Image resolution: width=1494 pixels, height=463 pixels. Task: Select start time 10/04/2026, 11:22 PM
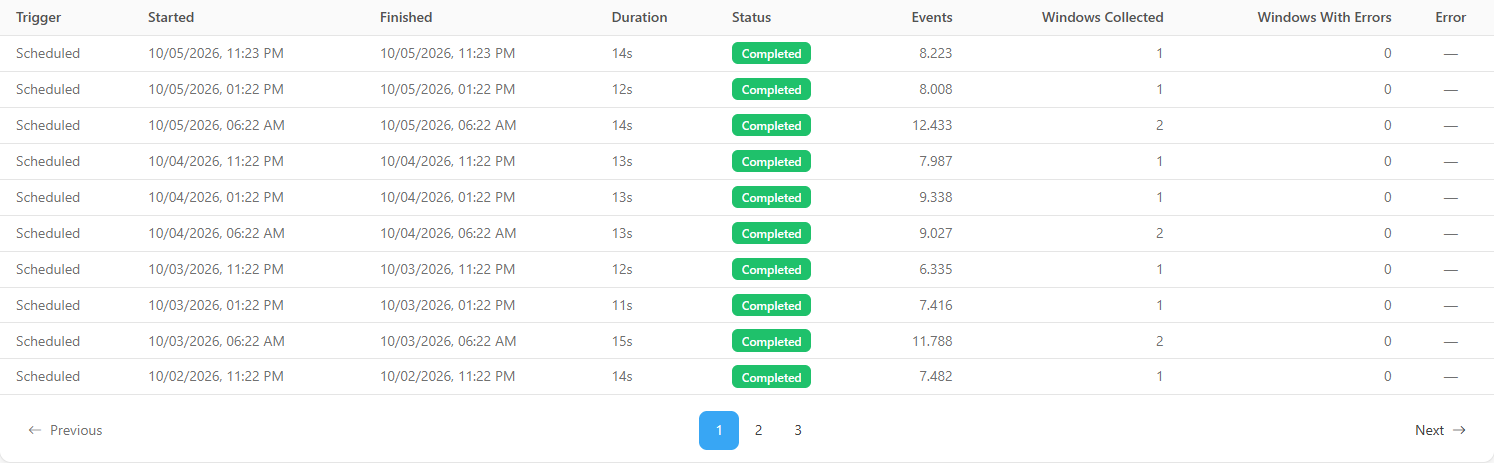(x=216, y=162)
